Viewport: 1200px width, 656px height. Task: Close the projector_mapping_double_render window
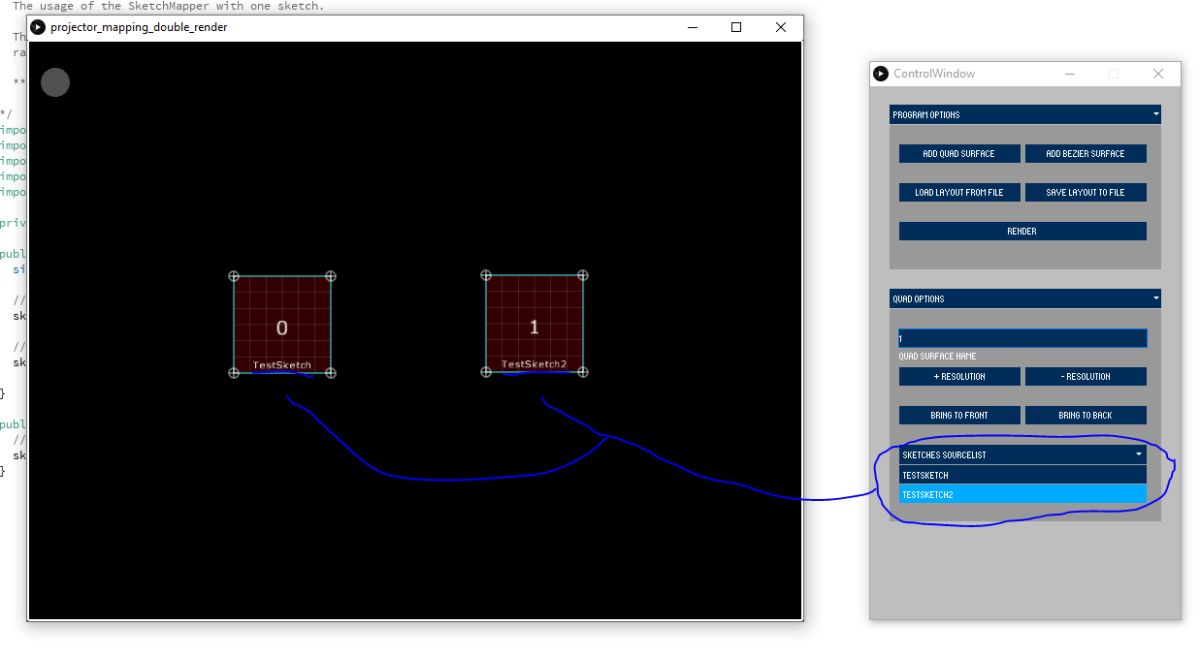point(781,27)
